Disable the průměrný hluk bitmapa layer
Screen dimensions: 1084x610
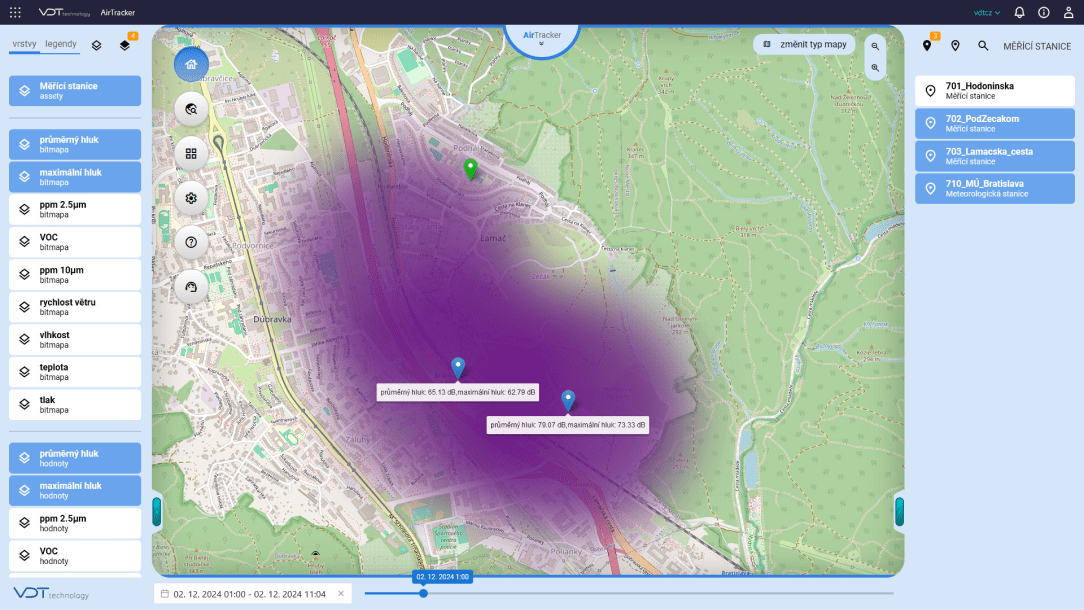click(75, 144)
